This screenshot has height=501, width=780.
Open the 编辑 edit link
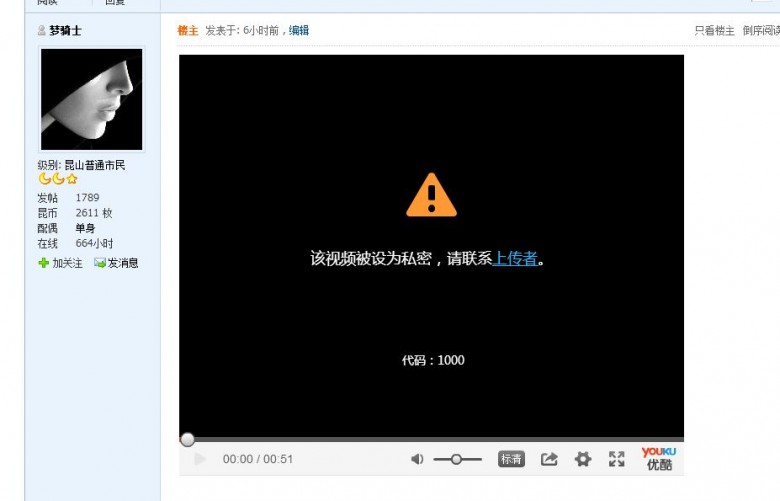298,30
